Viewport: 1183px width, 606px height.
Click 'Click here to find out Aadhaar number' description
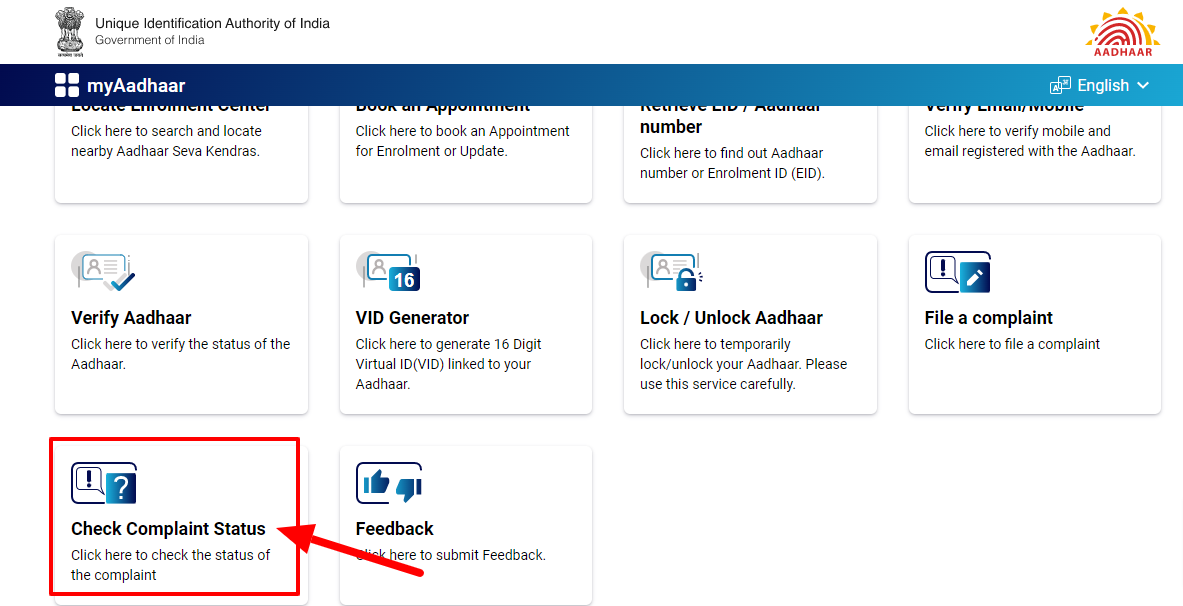click(732, 163)
